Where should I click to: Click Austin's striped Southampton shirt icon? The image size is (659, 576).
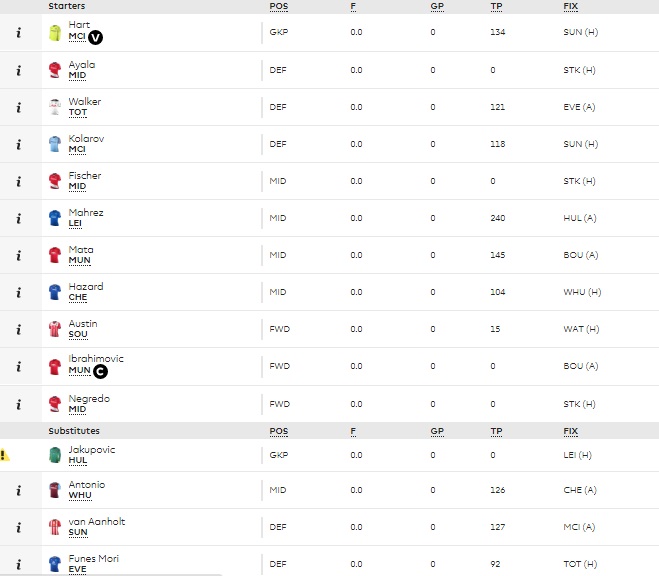coord(55,329)
